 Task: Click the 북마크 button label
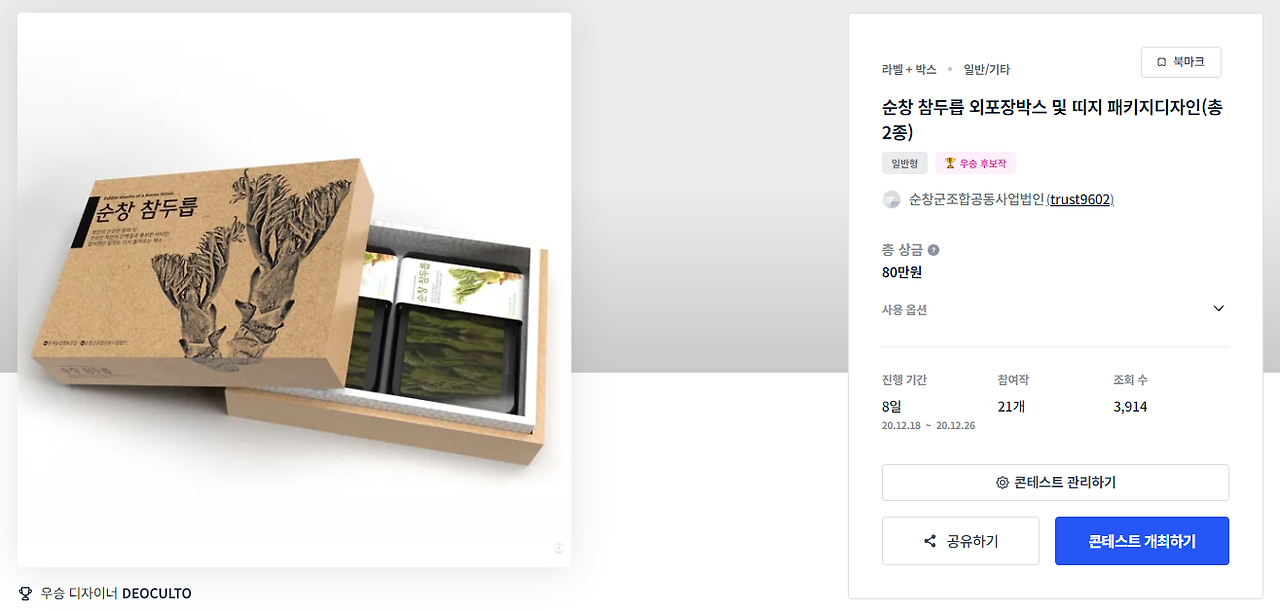pos(1189,62)
